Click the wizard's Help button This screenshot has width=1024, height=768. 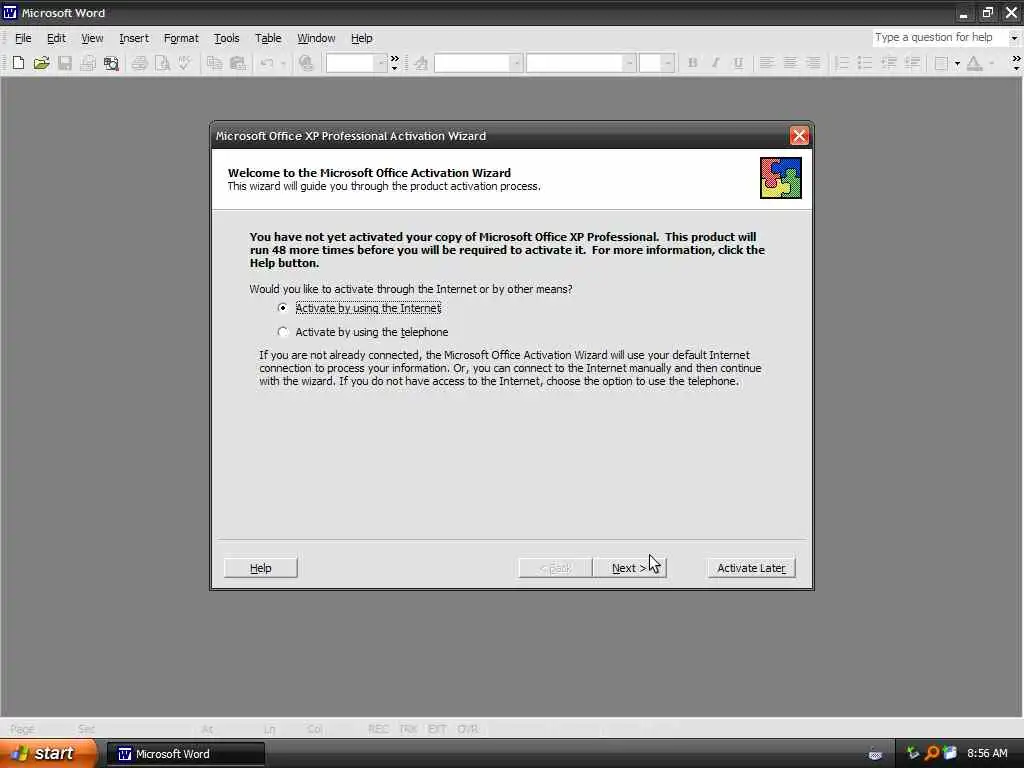point(261,568)
